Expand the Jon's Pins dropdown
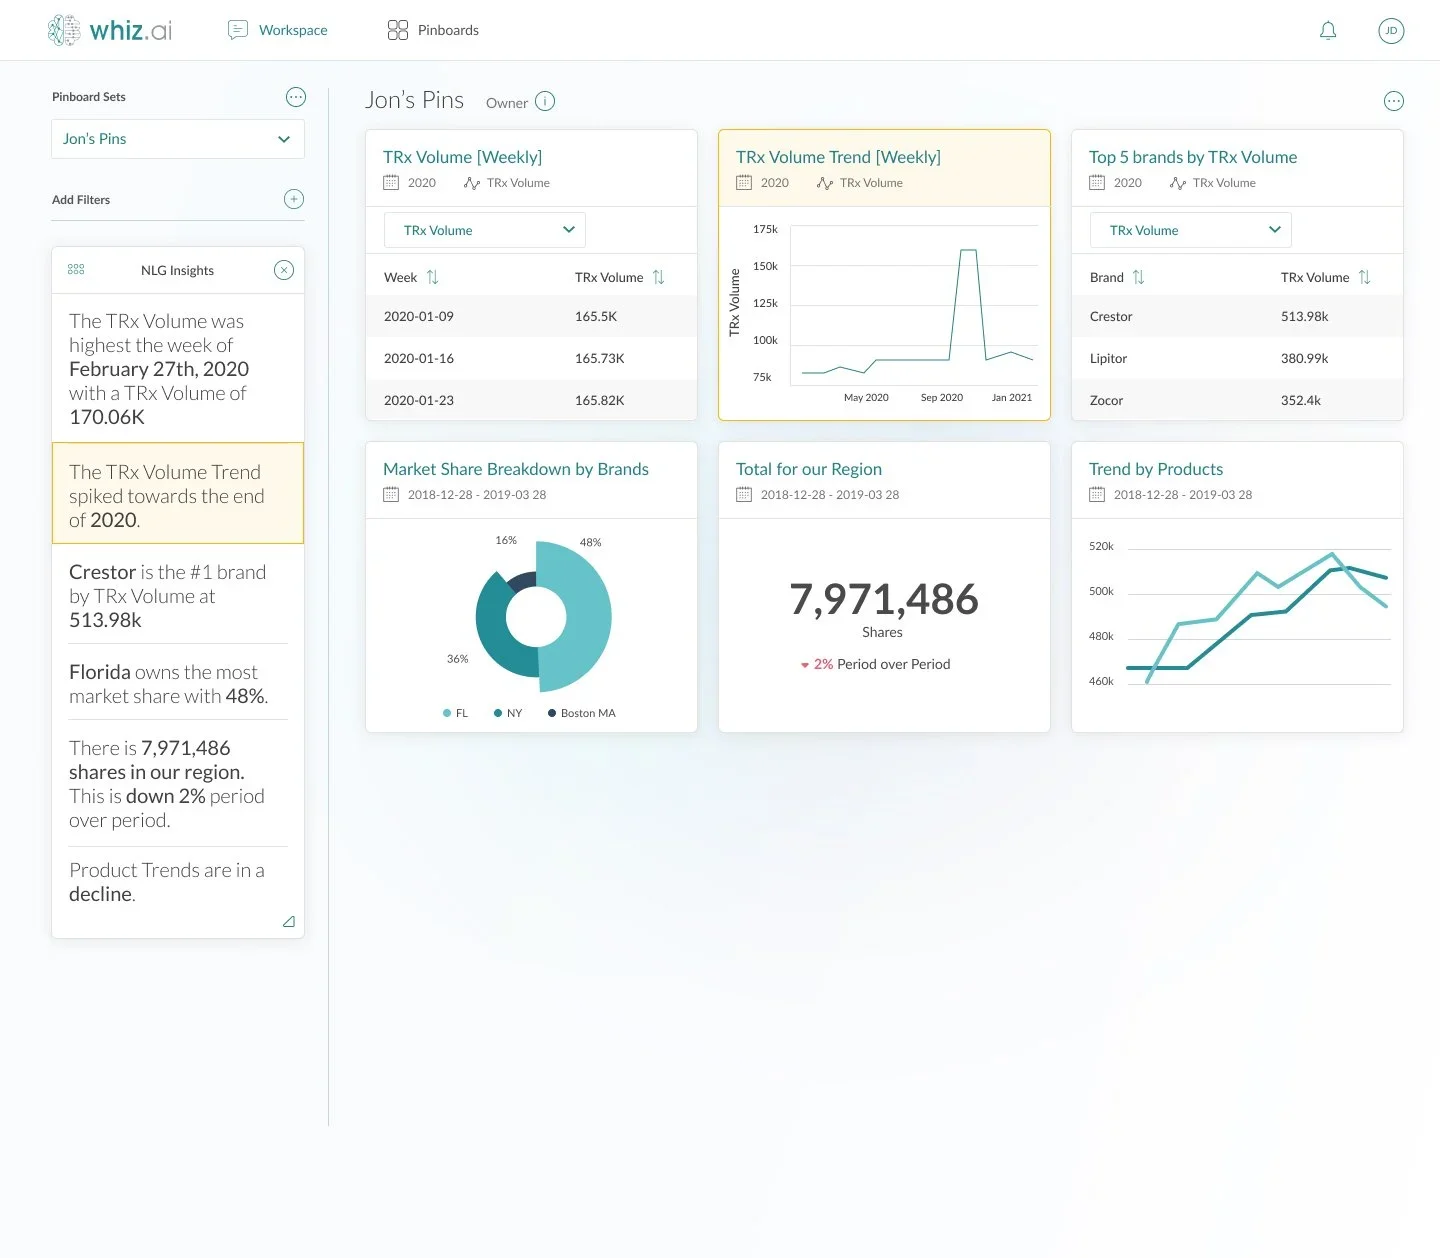 178,139
